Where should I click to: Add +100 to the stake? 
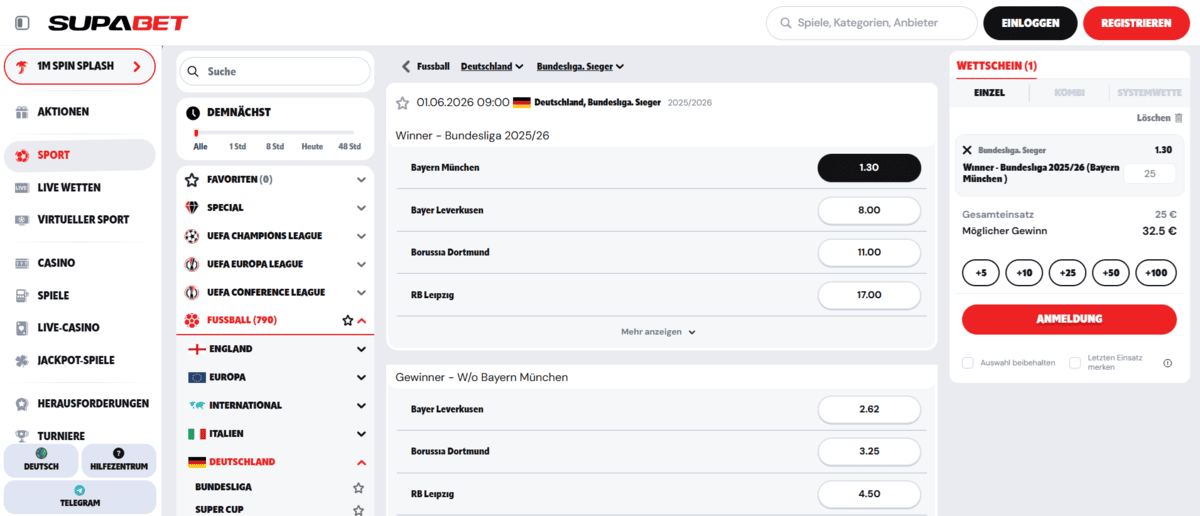tap(1156, 273)
